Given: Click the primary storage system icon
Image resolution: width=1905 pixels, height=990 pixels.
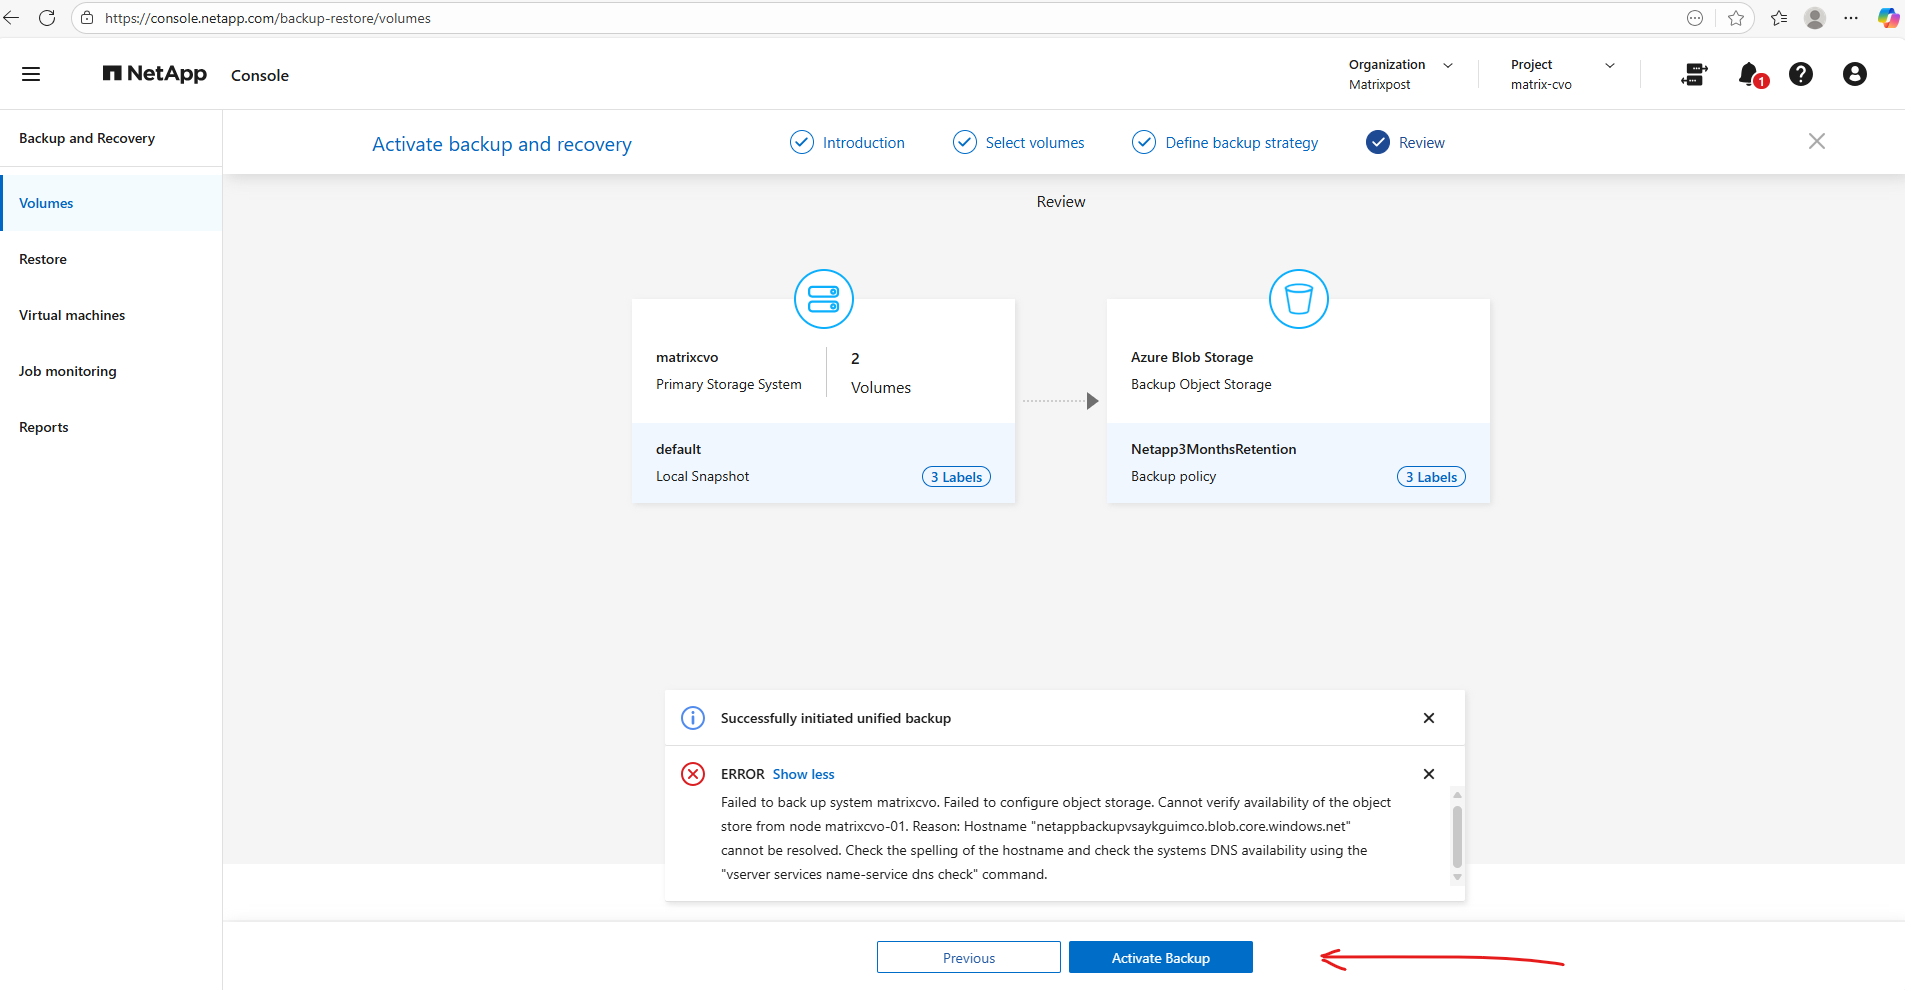Looking at the screenshot, I should point(823,299).
